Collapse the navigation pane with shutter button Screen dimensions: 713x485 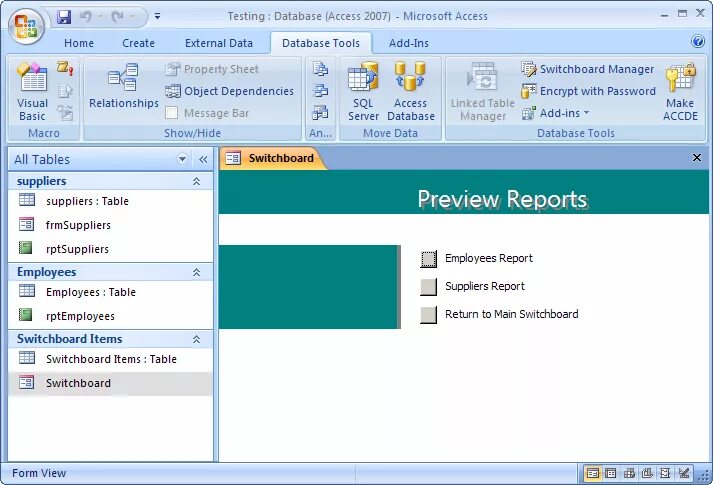(203, 159)
